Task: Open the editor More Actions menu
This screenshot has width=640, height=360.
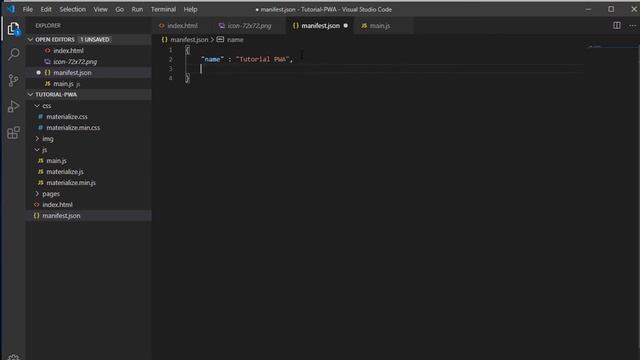Action: 632,25
